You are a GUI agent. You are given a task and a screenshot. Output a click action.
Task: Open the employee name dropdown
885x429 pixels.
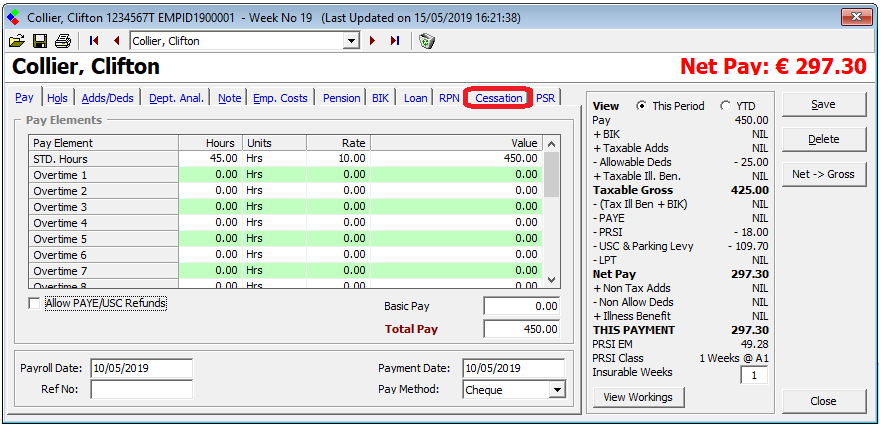(351, 41)
